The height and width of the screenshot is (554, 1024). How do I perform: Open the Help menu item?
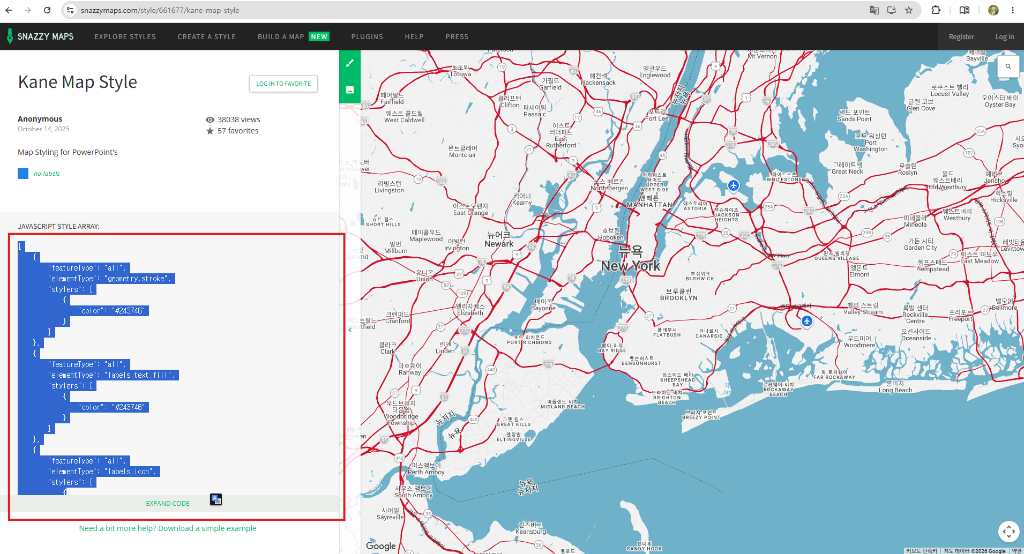(414, 37)
